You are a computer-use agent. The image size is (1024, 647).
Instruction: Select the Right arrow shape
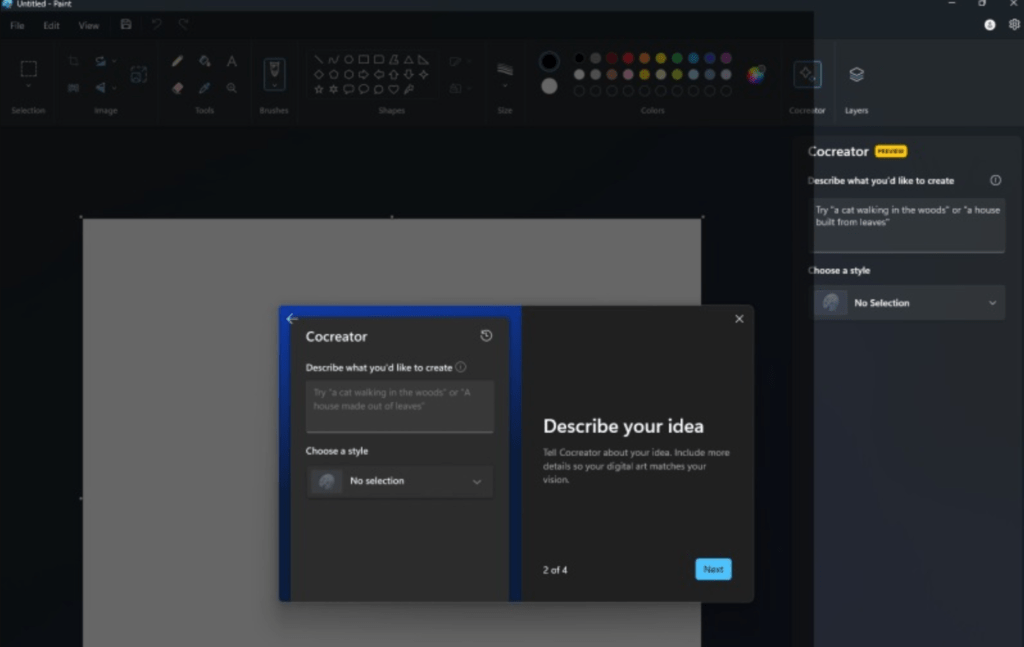(x=364, y=74)
